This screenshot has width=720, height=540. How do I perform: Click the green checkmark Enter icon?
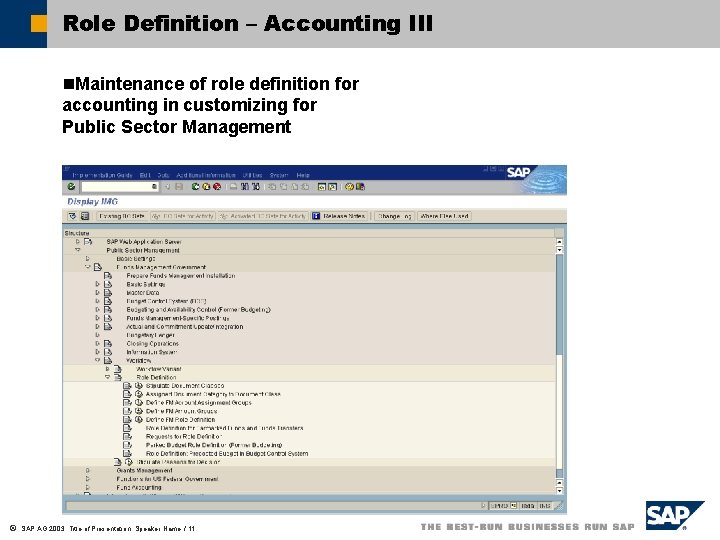(x=71, y=186)
